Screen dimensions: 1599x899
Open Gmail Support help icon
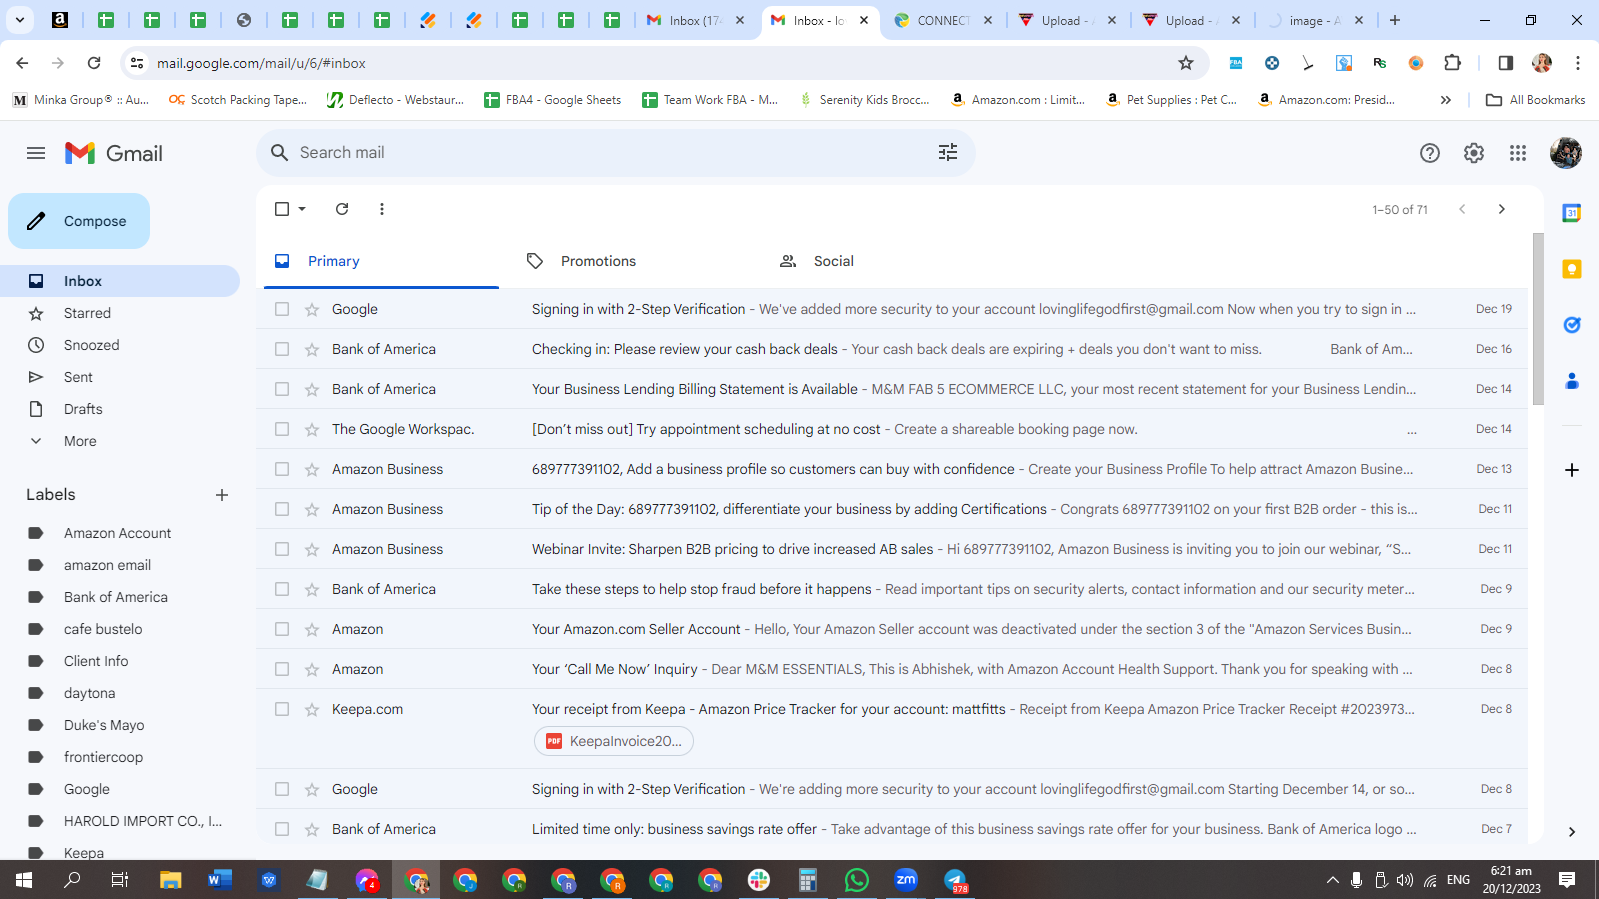click(1430, 153)
